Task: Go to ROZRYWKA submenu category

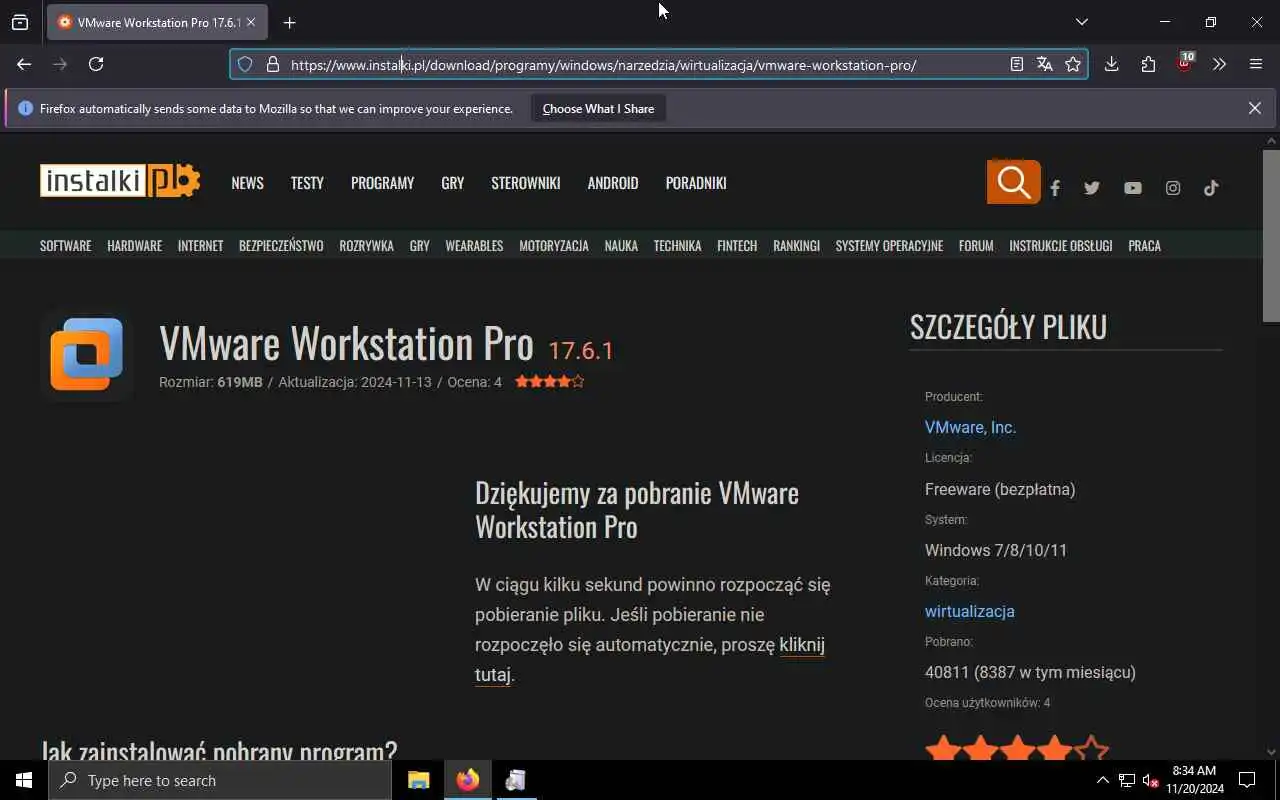Action: 366,246
